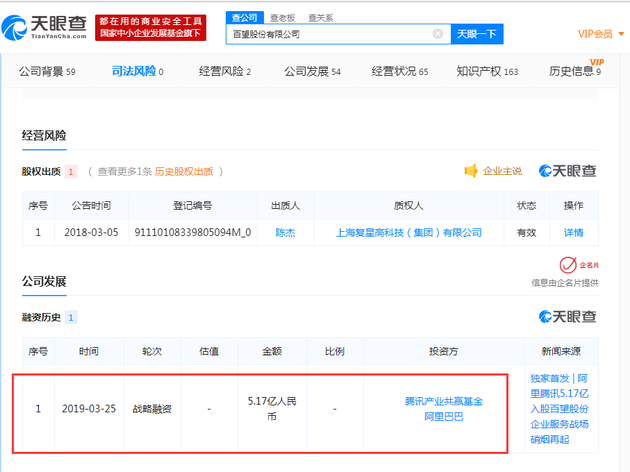This screenshot has width=630, height=472.
Task: Select the 经营状况 65 section tab
Action: tap(400, 72)
